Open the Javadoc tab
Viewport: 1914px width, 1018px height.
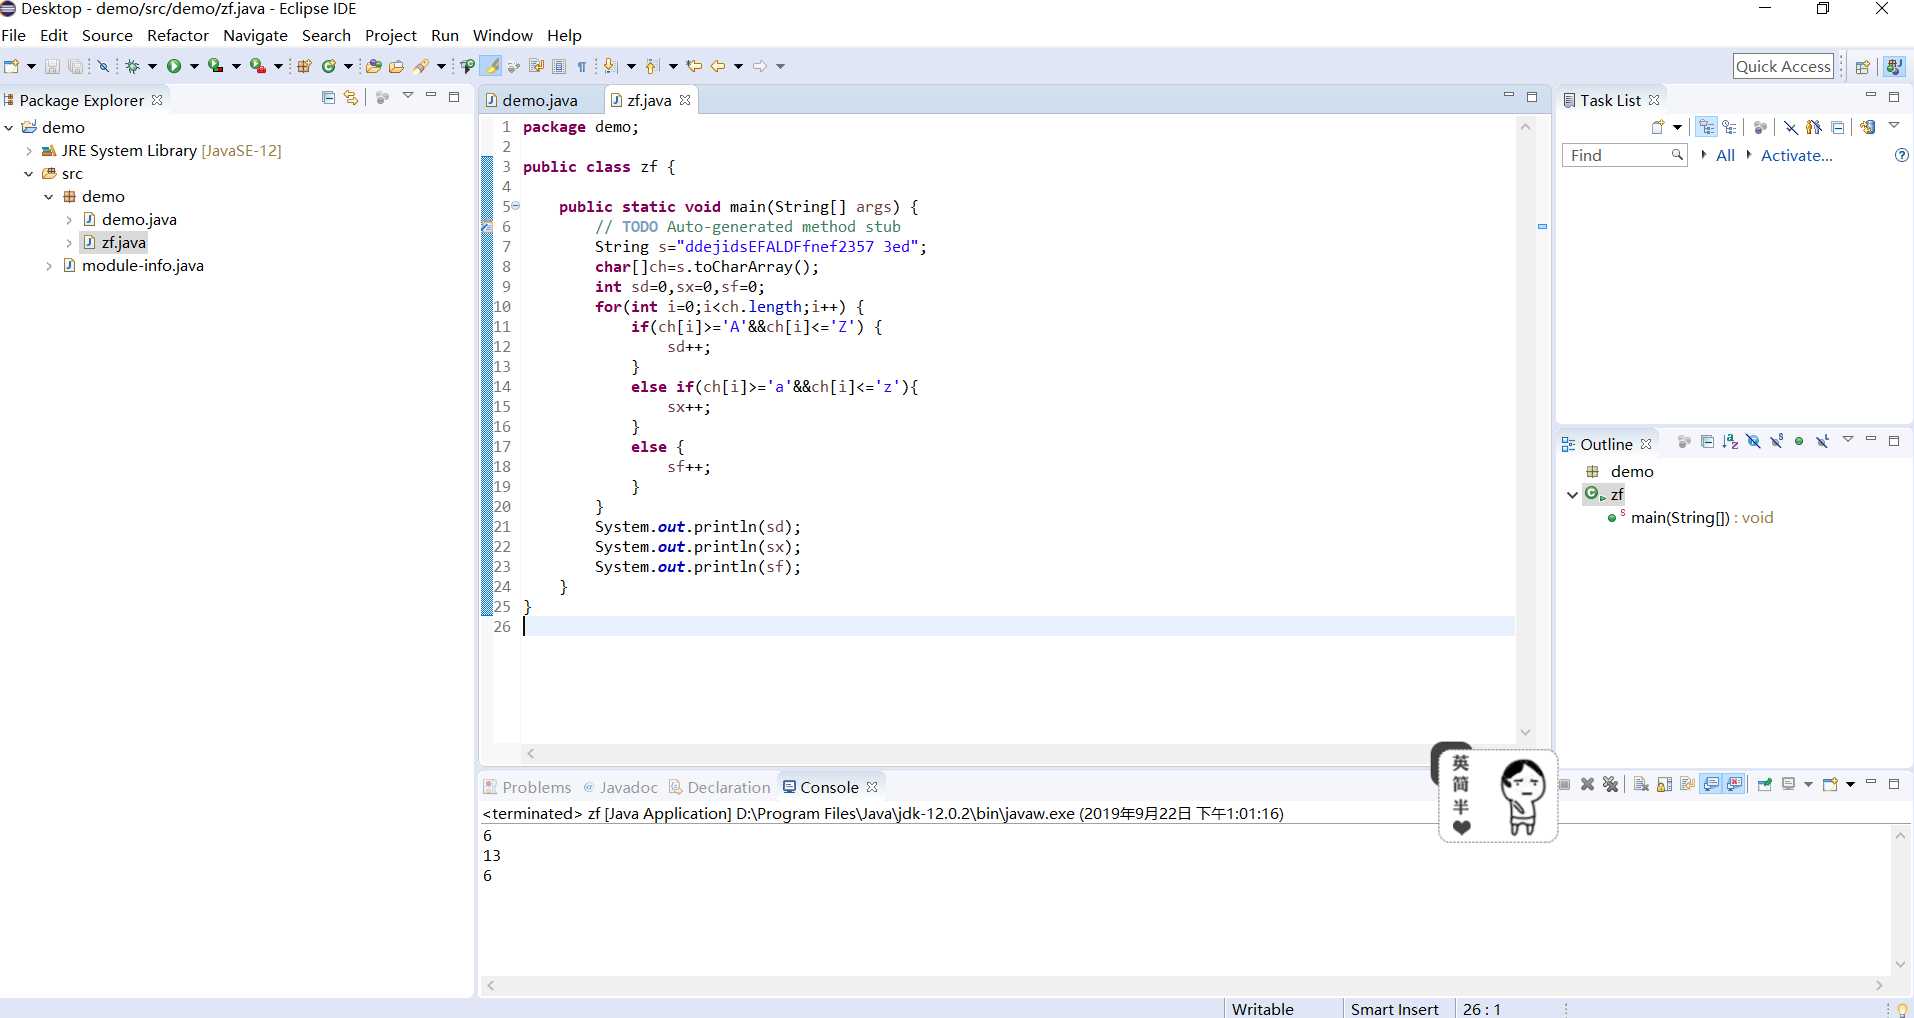pyautogui.click(x=620, y=787)
